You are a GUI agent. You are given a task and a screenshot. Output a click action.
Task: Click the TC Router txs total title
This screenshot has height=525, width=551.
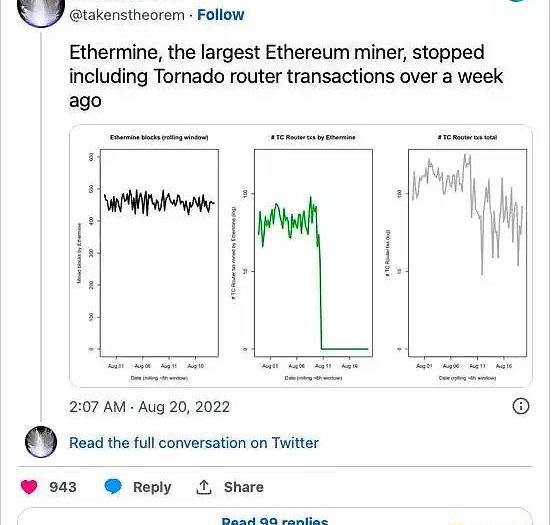point(467,137)
